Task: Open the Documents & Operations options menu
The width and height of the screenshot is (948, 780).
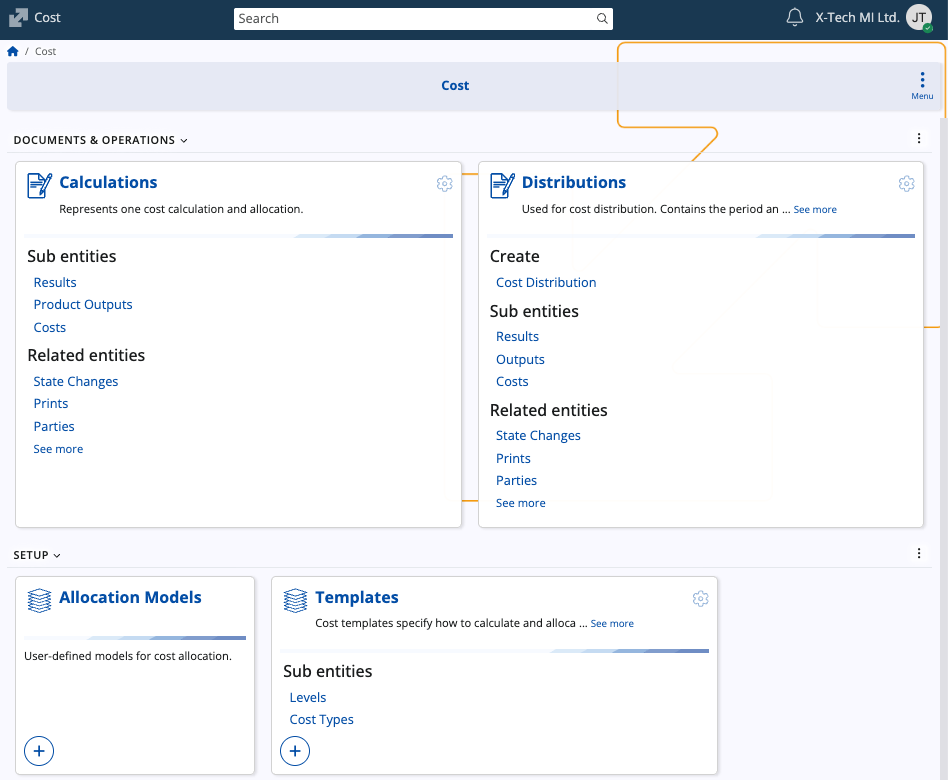Action: point(919,139)
